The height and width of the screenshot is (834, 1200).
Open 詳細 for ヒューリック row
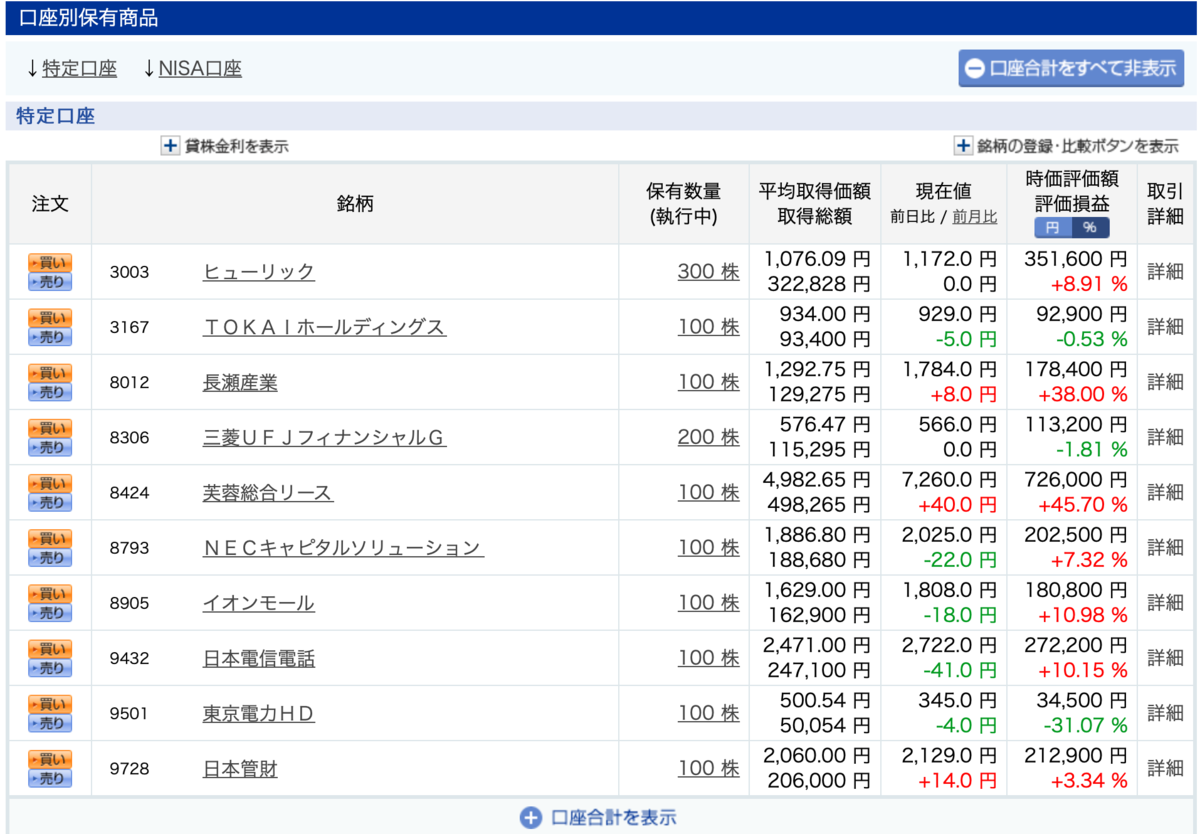(x=1165, y=272)
